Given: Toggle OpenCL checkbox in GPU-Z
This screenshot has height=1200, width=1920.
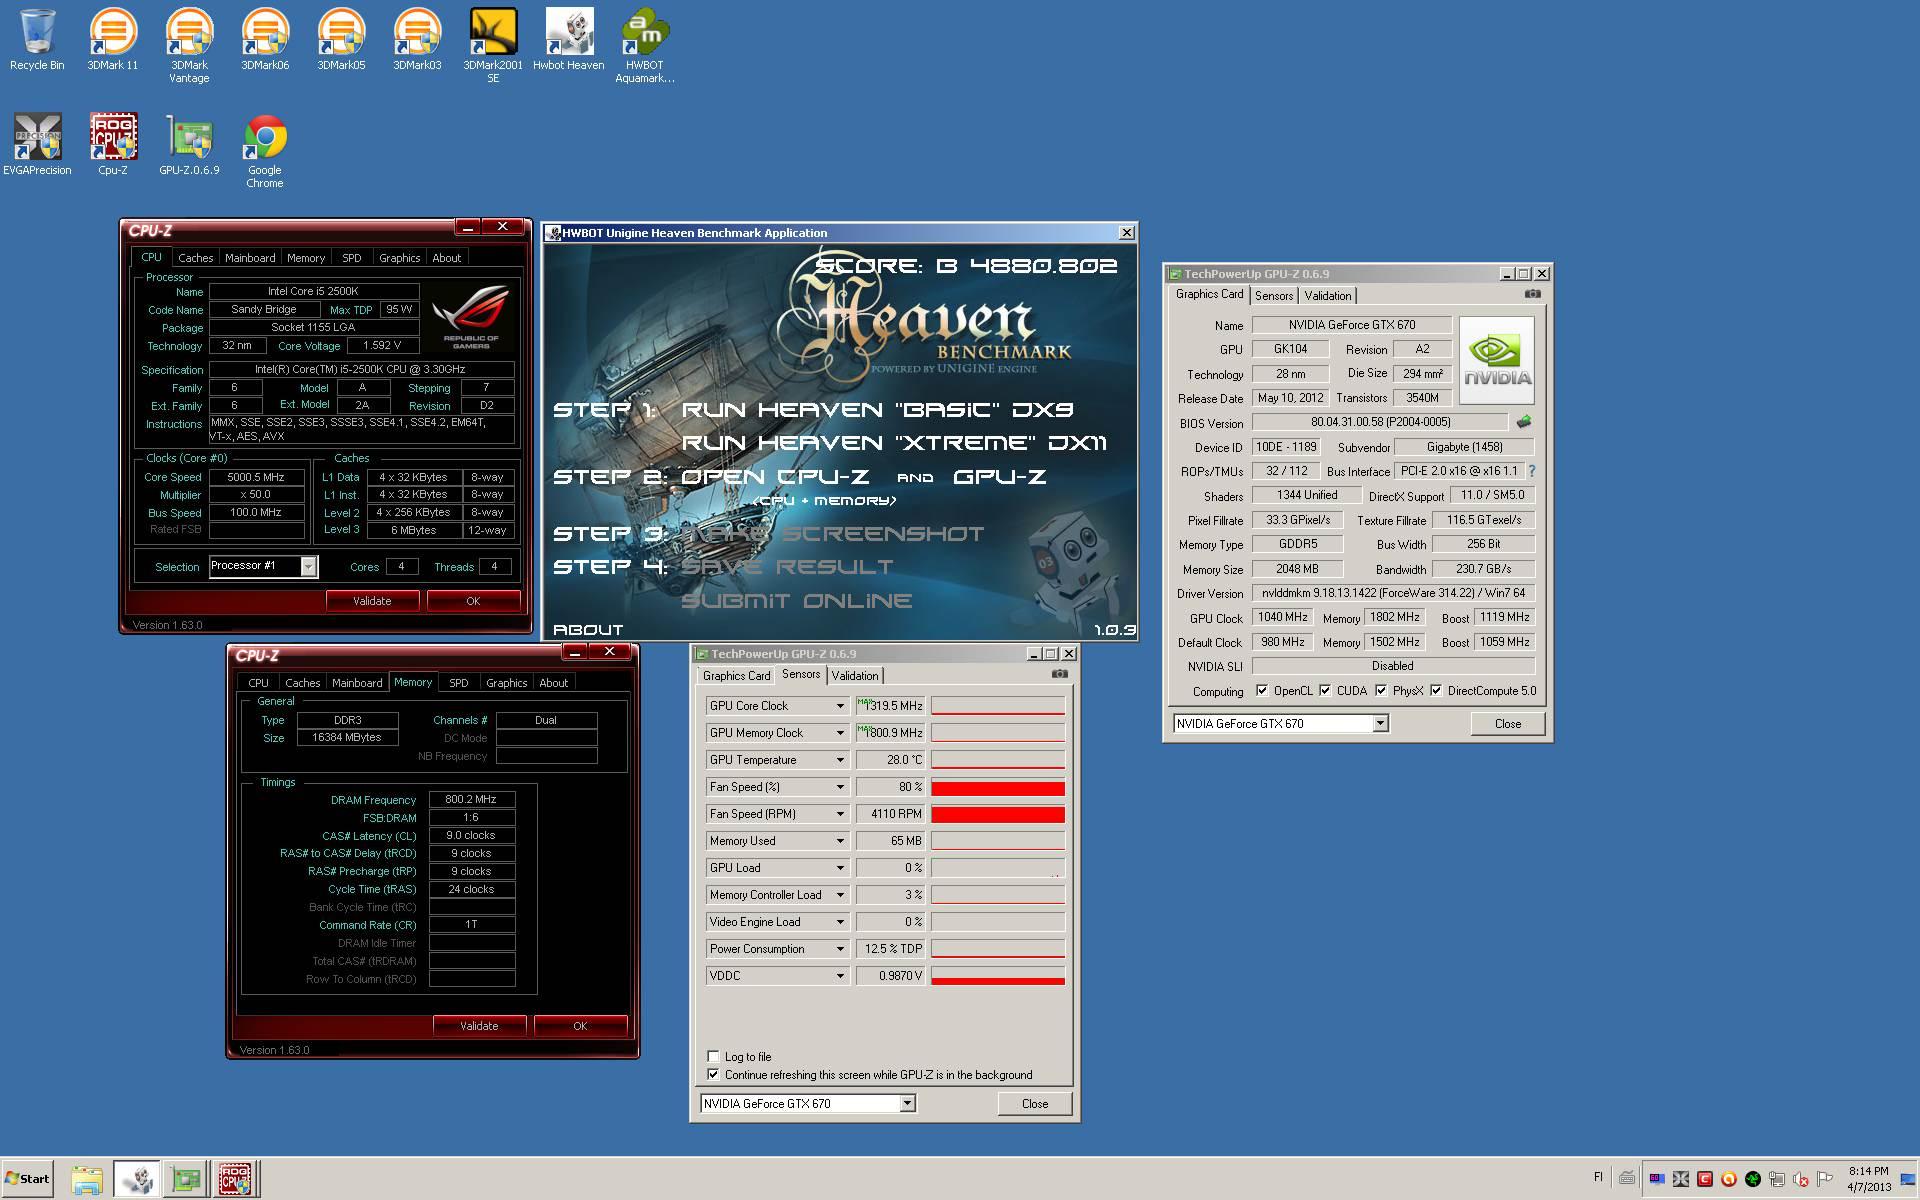Looking at the screenshot, I should point(1262,691).
